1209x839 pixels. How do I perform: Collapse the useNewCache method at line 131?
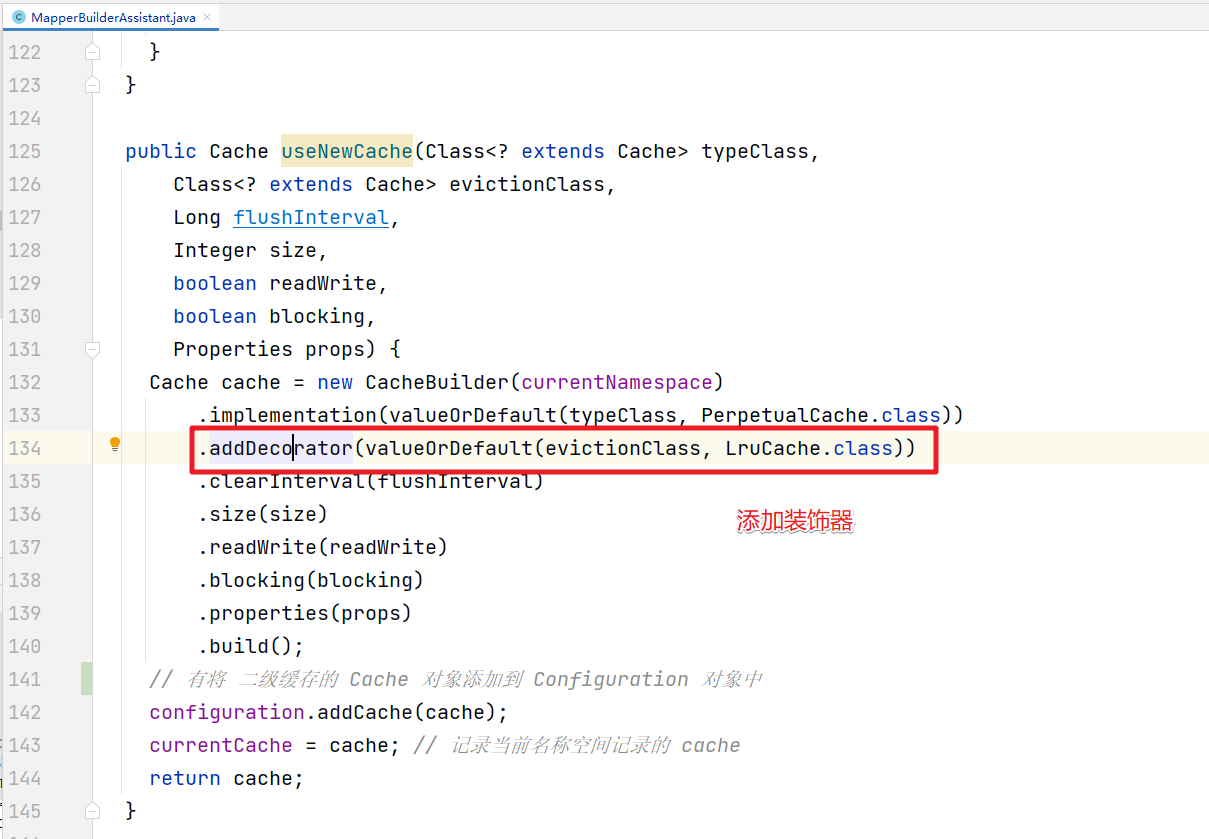(x=92, y=349)
